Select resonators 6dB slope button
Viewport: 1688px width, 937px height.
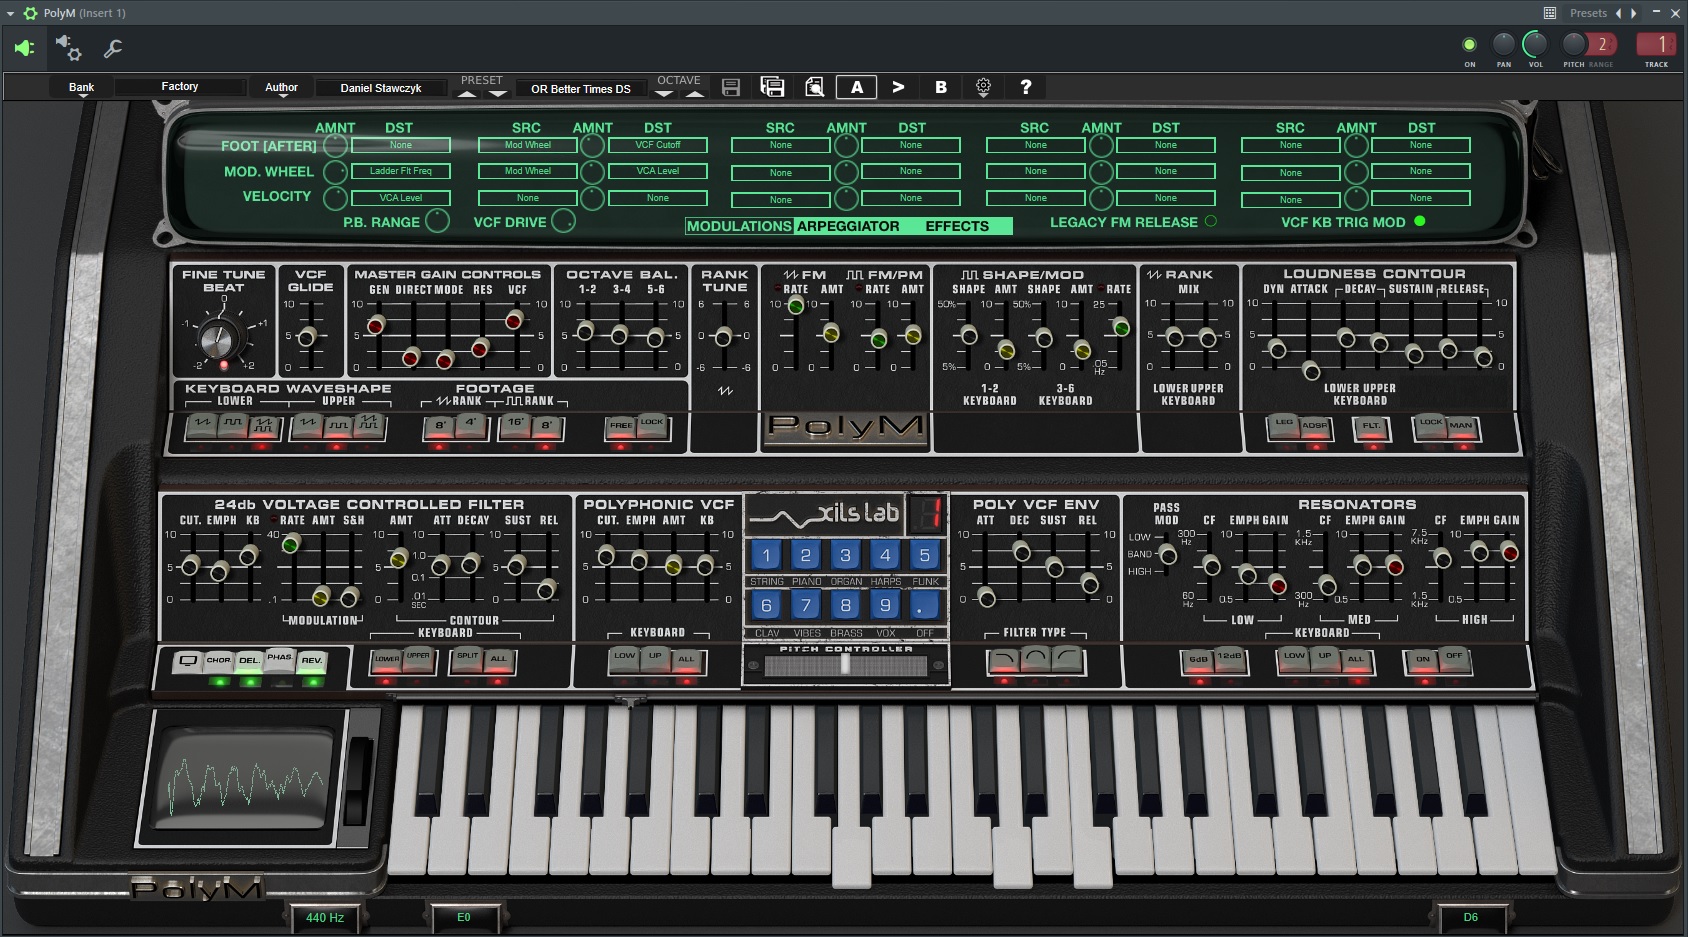tap(1198, 660)
